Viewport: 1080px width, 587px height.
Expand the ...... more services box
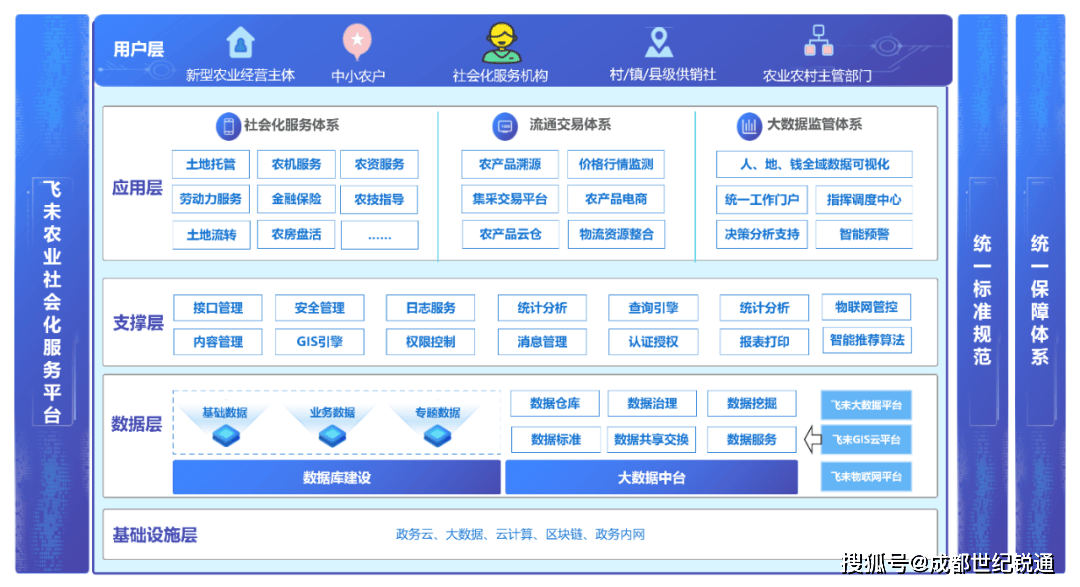point(379,235)
